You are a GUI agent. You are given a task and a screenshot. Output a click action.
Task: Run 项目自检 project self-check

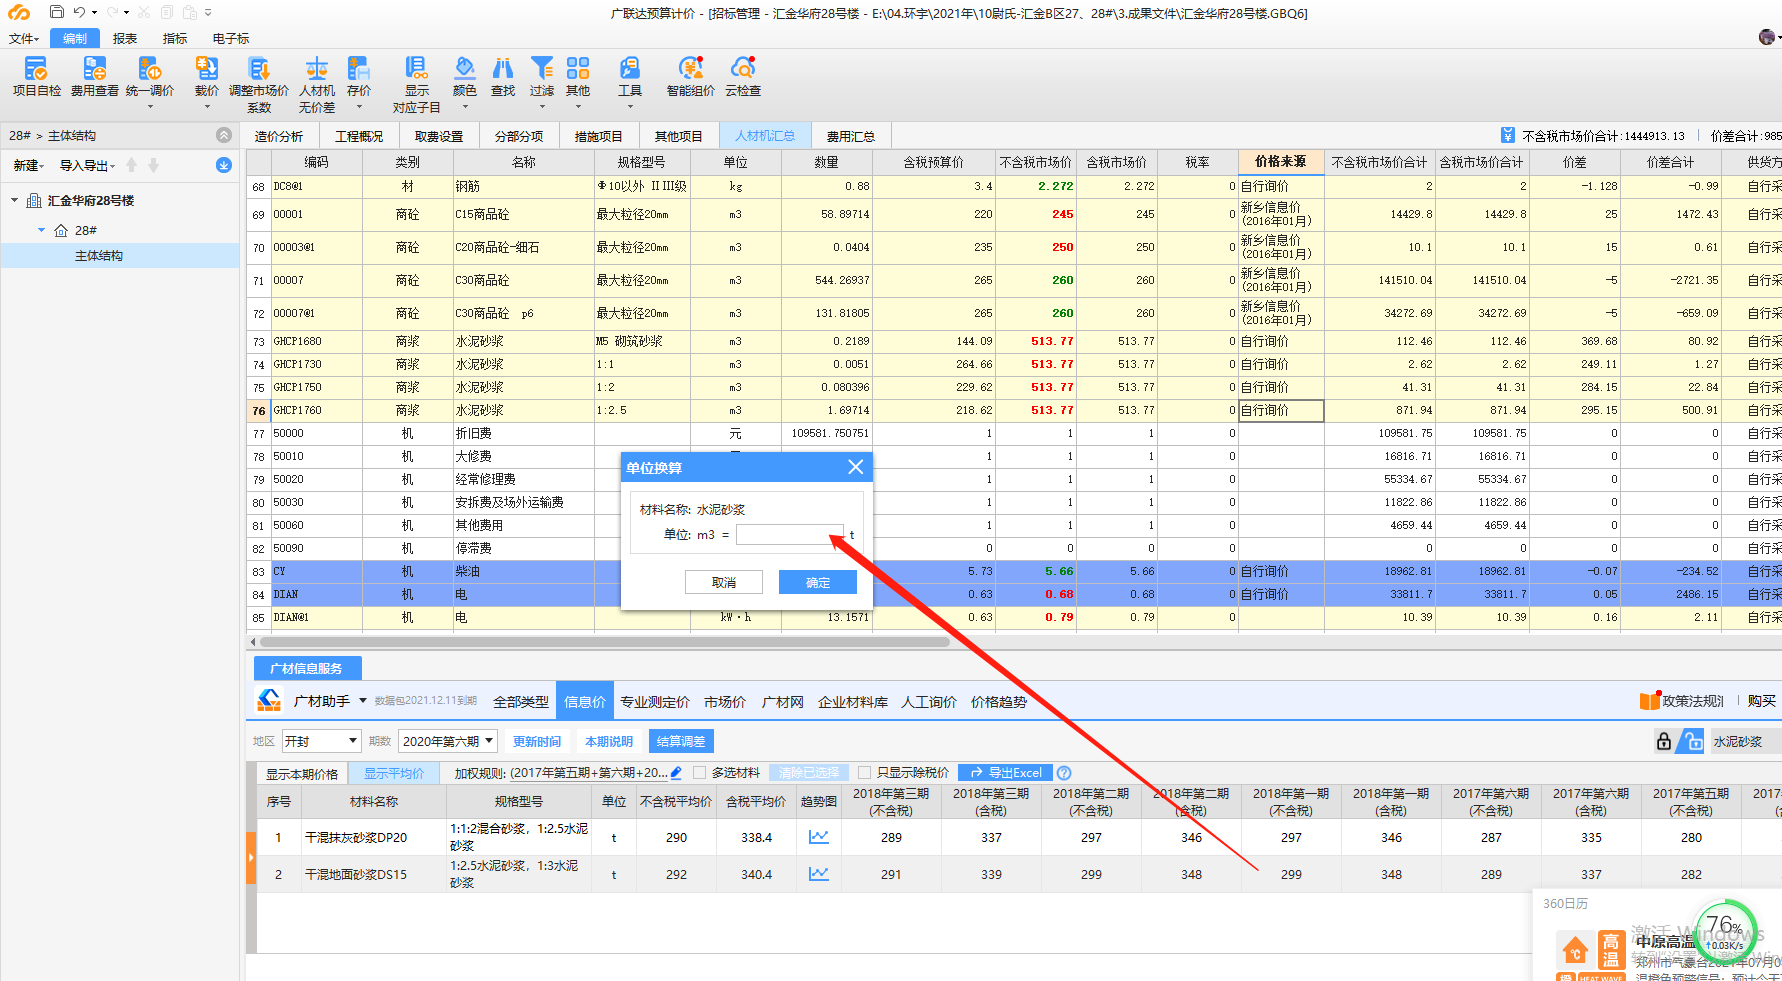37,77
